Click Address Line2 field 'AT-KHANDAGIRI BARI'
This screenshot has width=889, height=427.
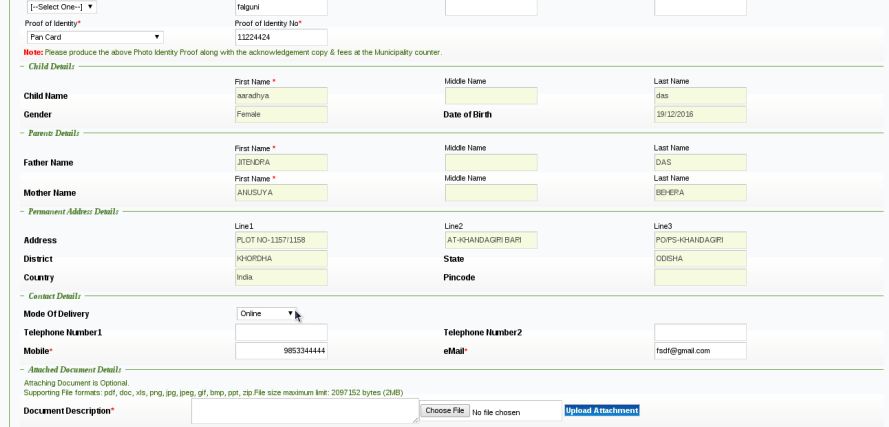pyautogui.click(x=491, y=240)
